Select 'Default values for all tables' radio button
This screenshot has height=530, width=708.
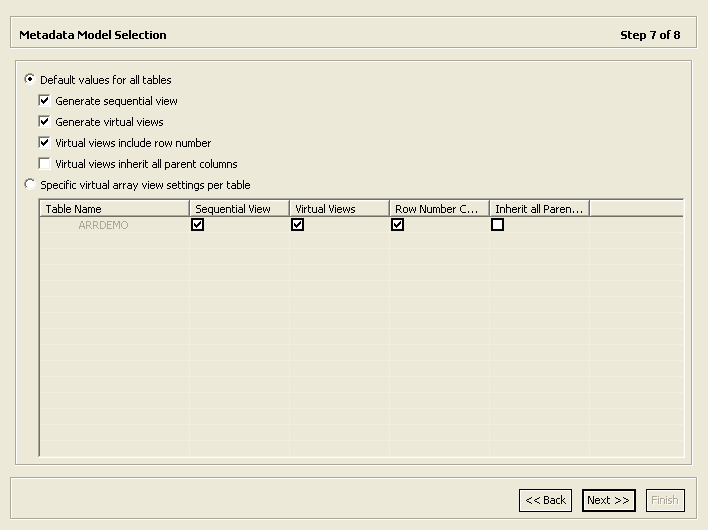(30, 80)
